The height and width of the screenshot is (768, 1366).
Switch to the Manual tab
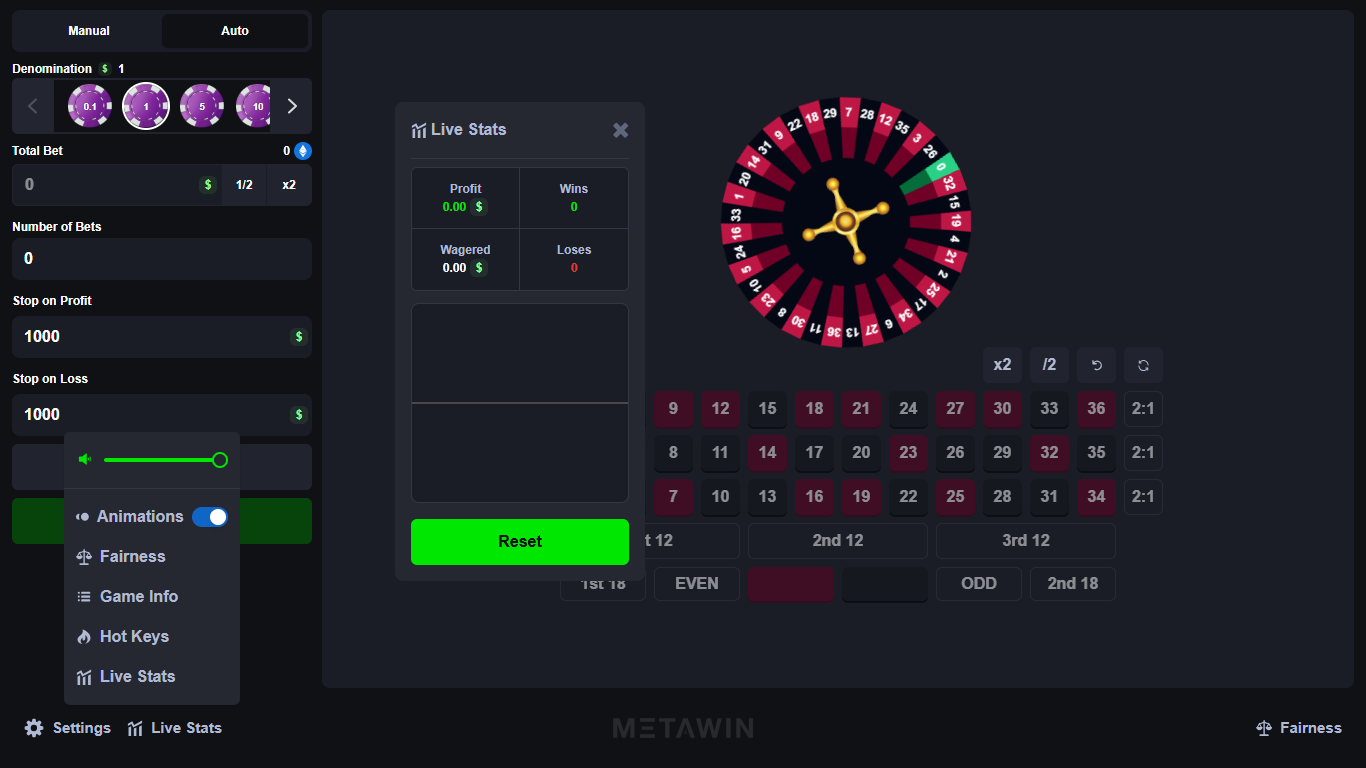(x=89, y=31)
